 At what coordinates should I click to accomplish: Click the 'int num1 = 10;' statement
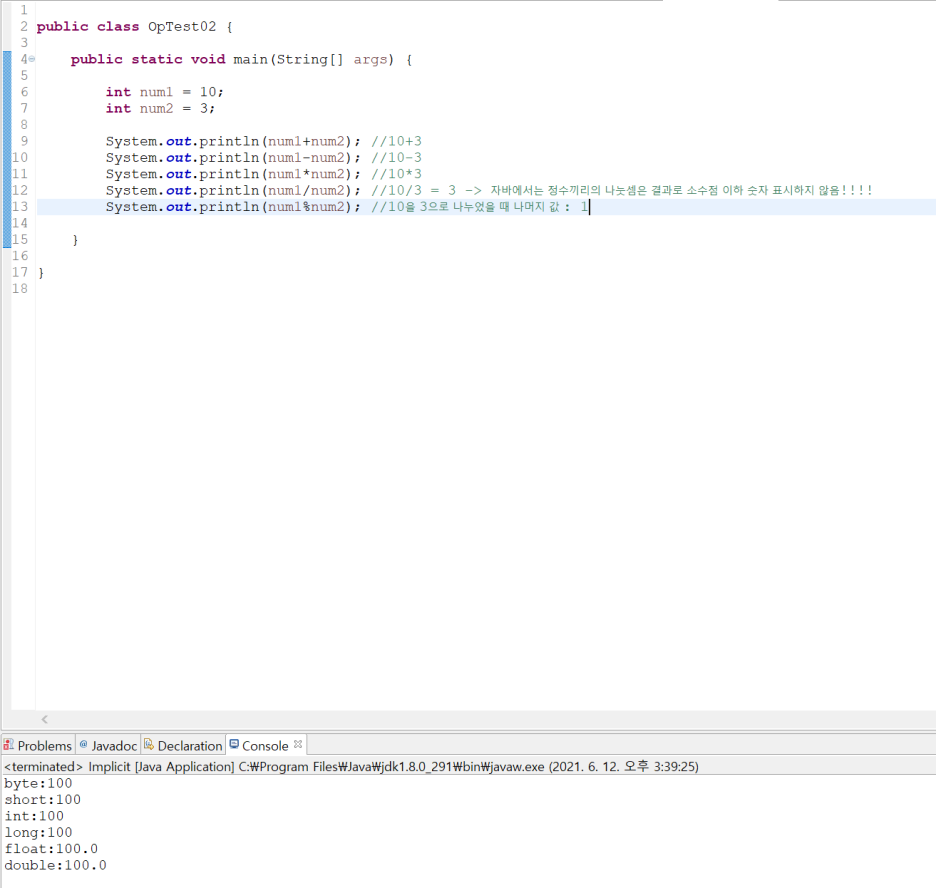coord(165,92)
